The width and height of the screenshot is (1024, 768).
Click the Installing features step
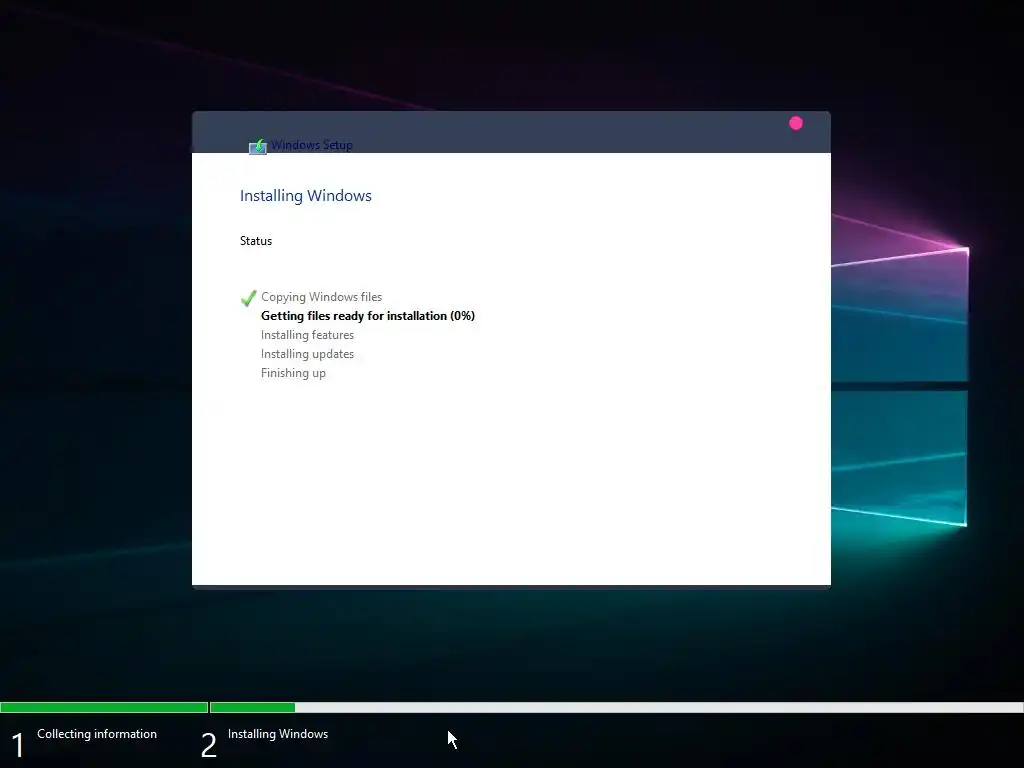[307, 334]
